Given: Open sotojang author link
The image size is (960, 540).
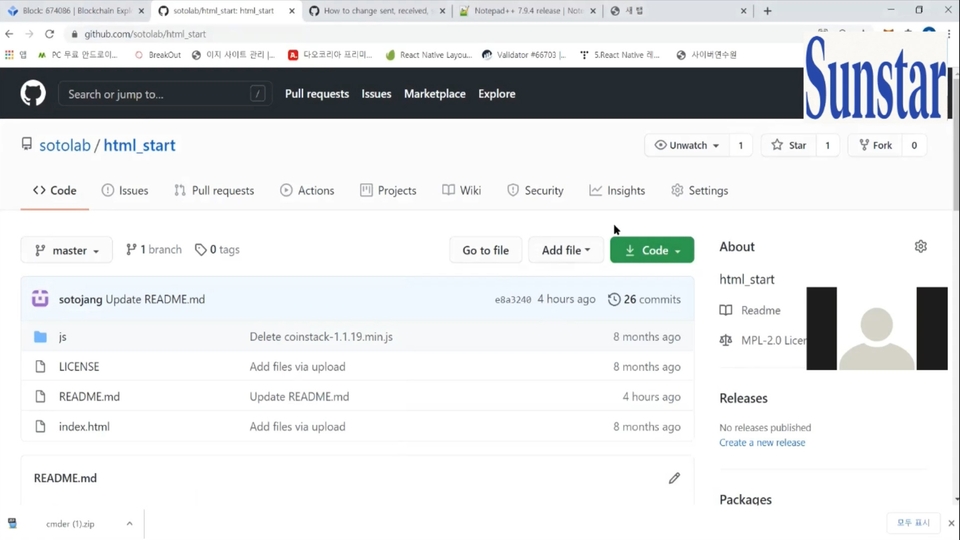Looking at the screenshot, I should click(80, 299).
